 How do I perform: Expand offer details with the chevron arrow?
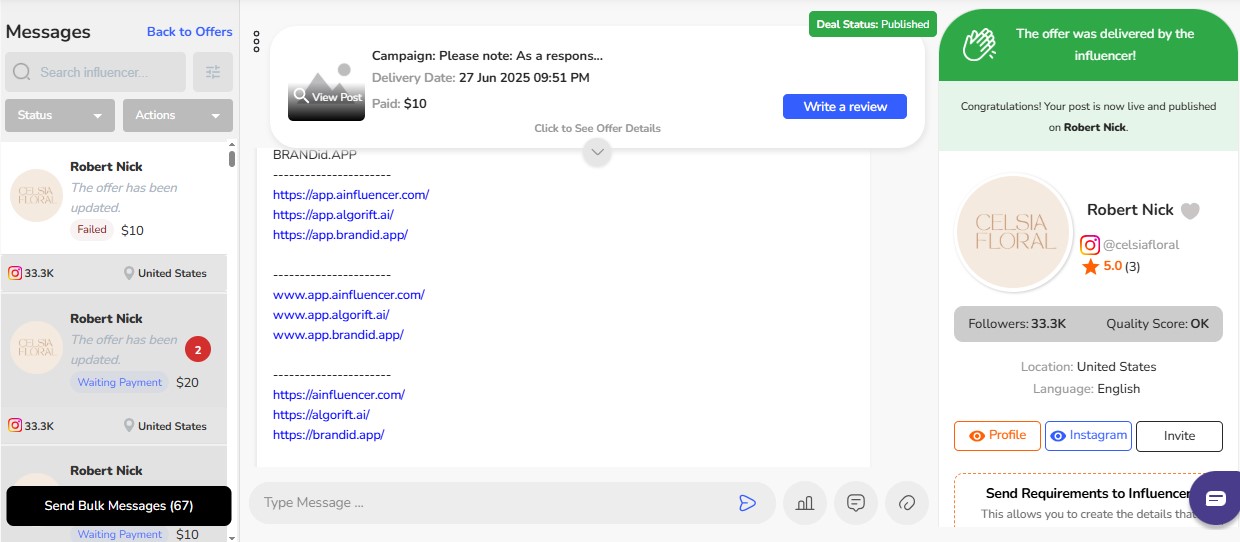pyautogui.click(x=597, y=152)
